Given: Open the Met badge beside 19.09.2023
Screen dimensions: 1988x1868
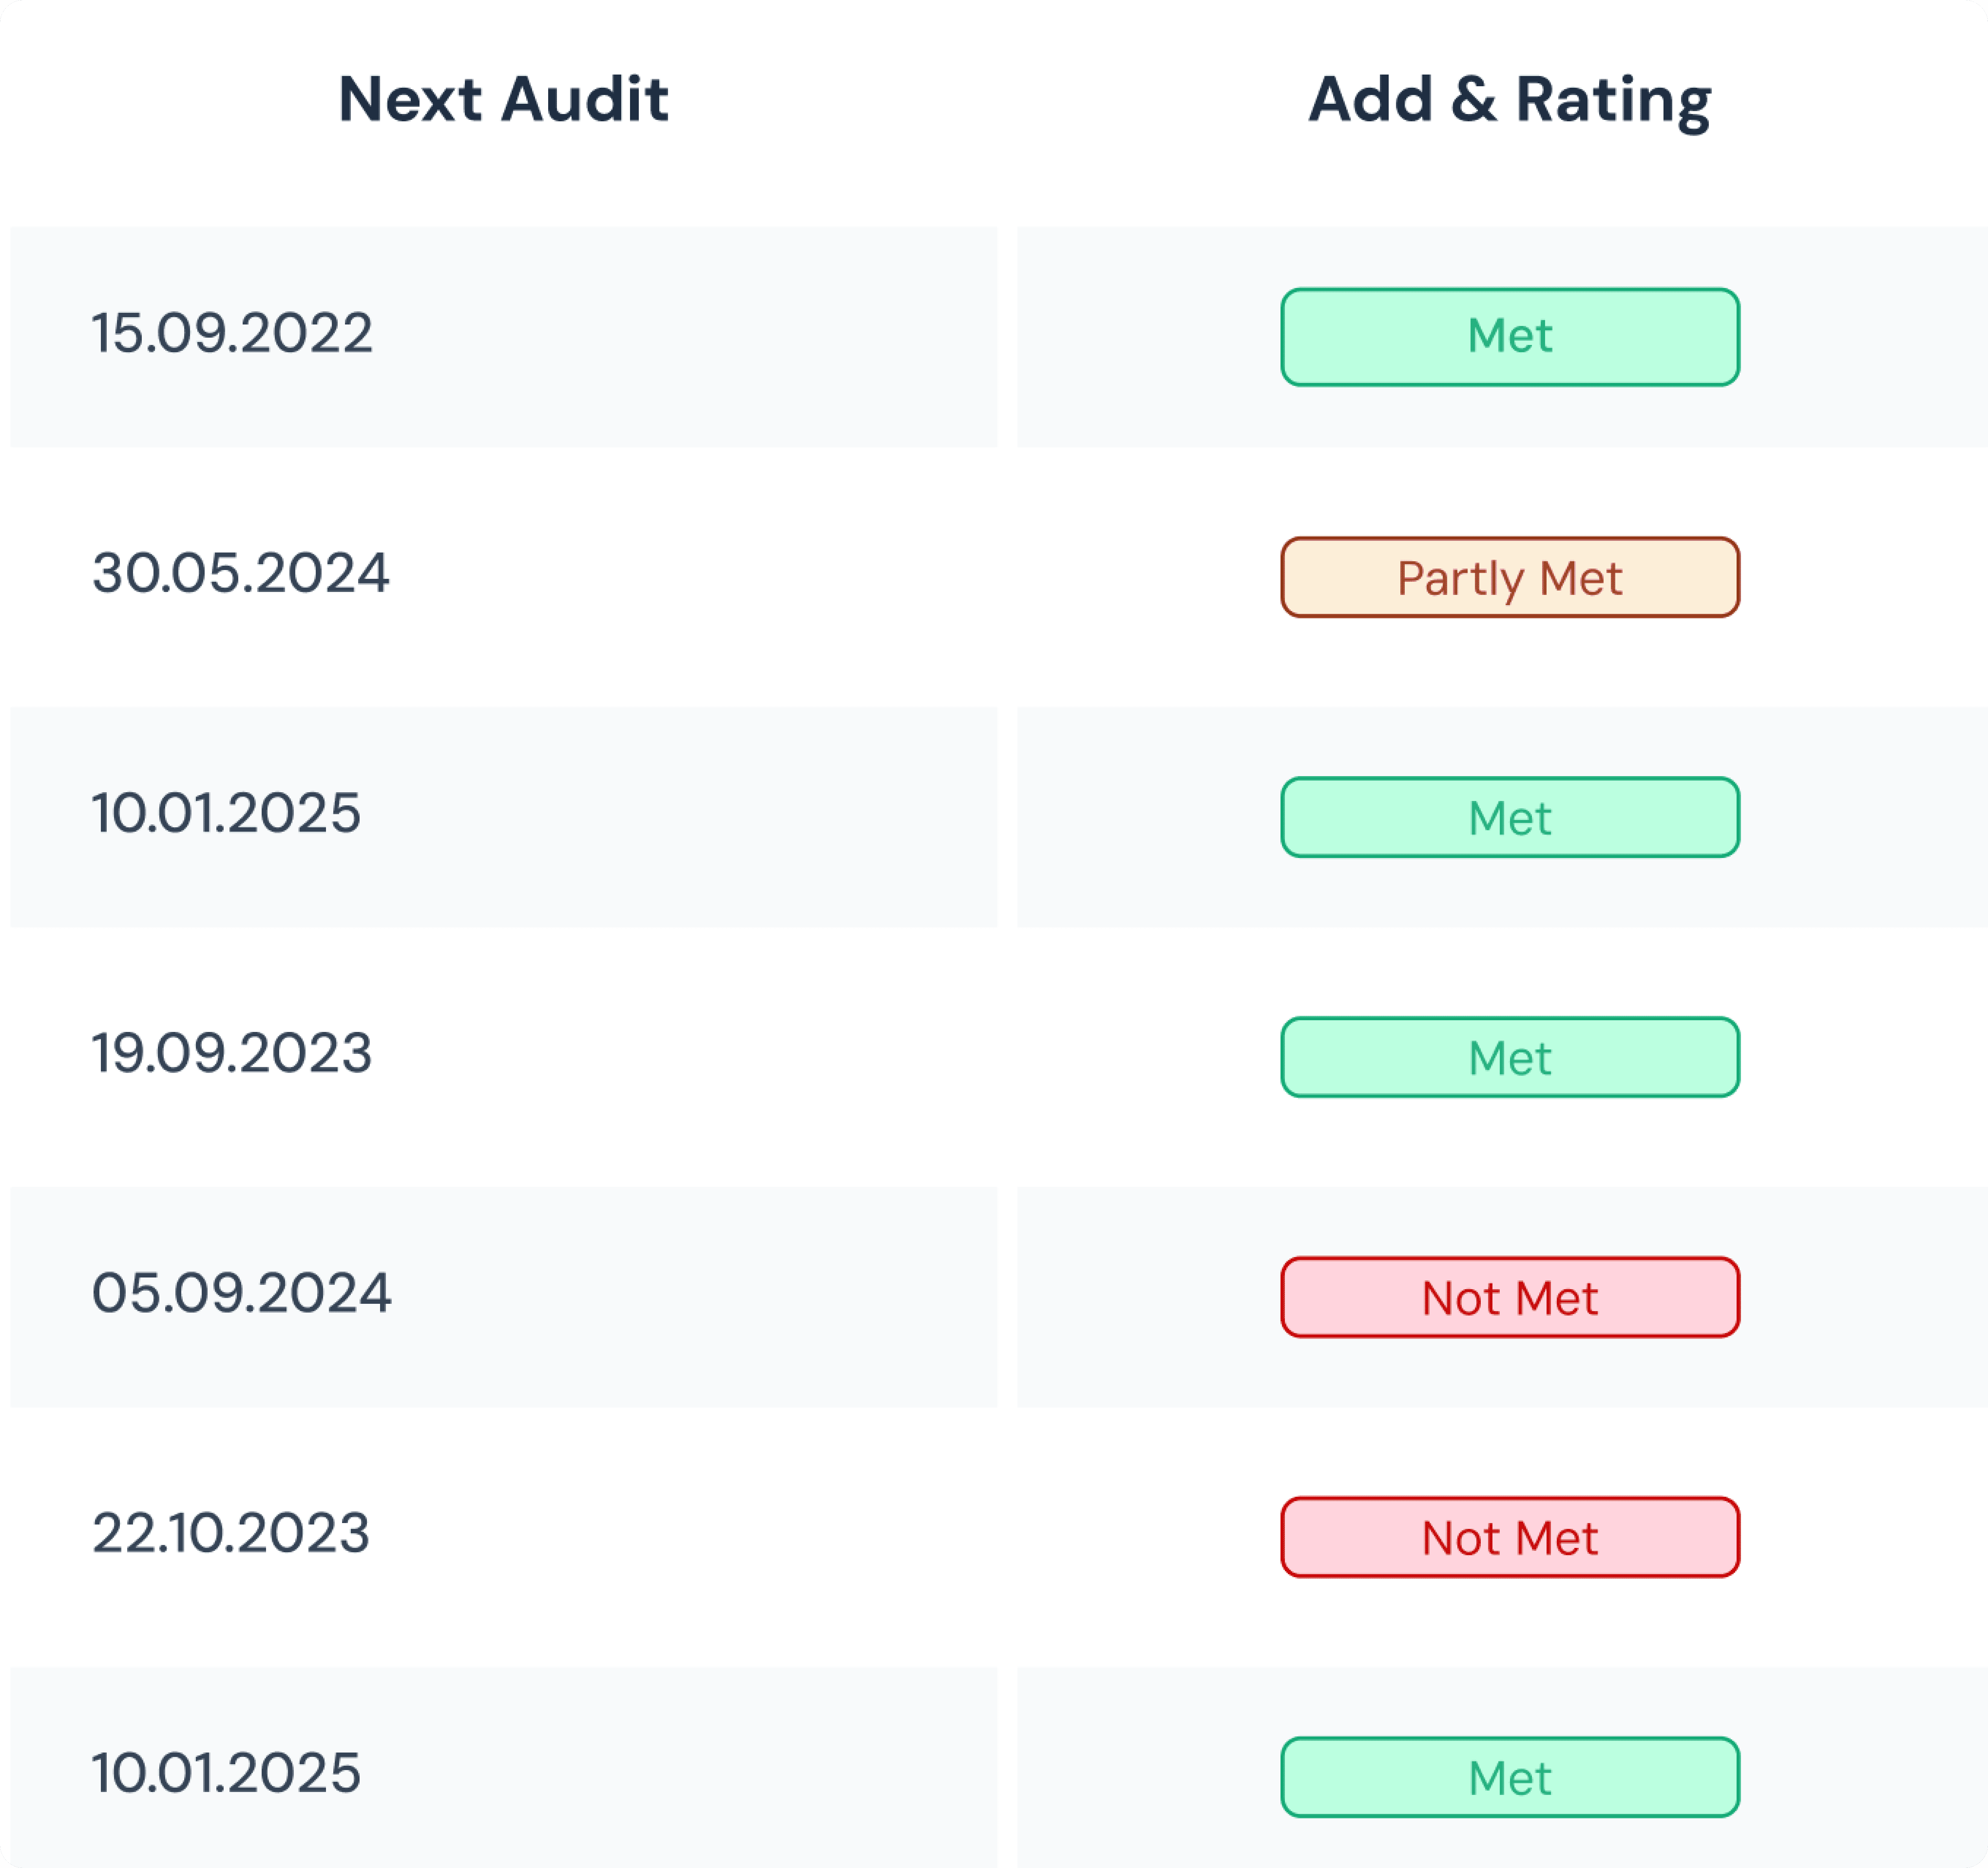Looking at the screenshot, I should coord(1509,1057).
